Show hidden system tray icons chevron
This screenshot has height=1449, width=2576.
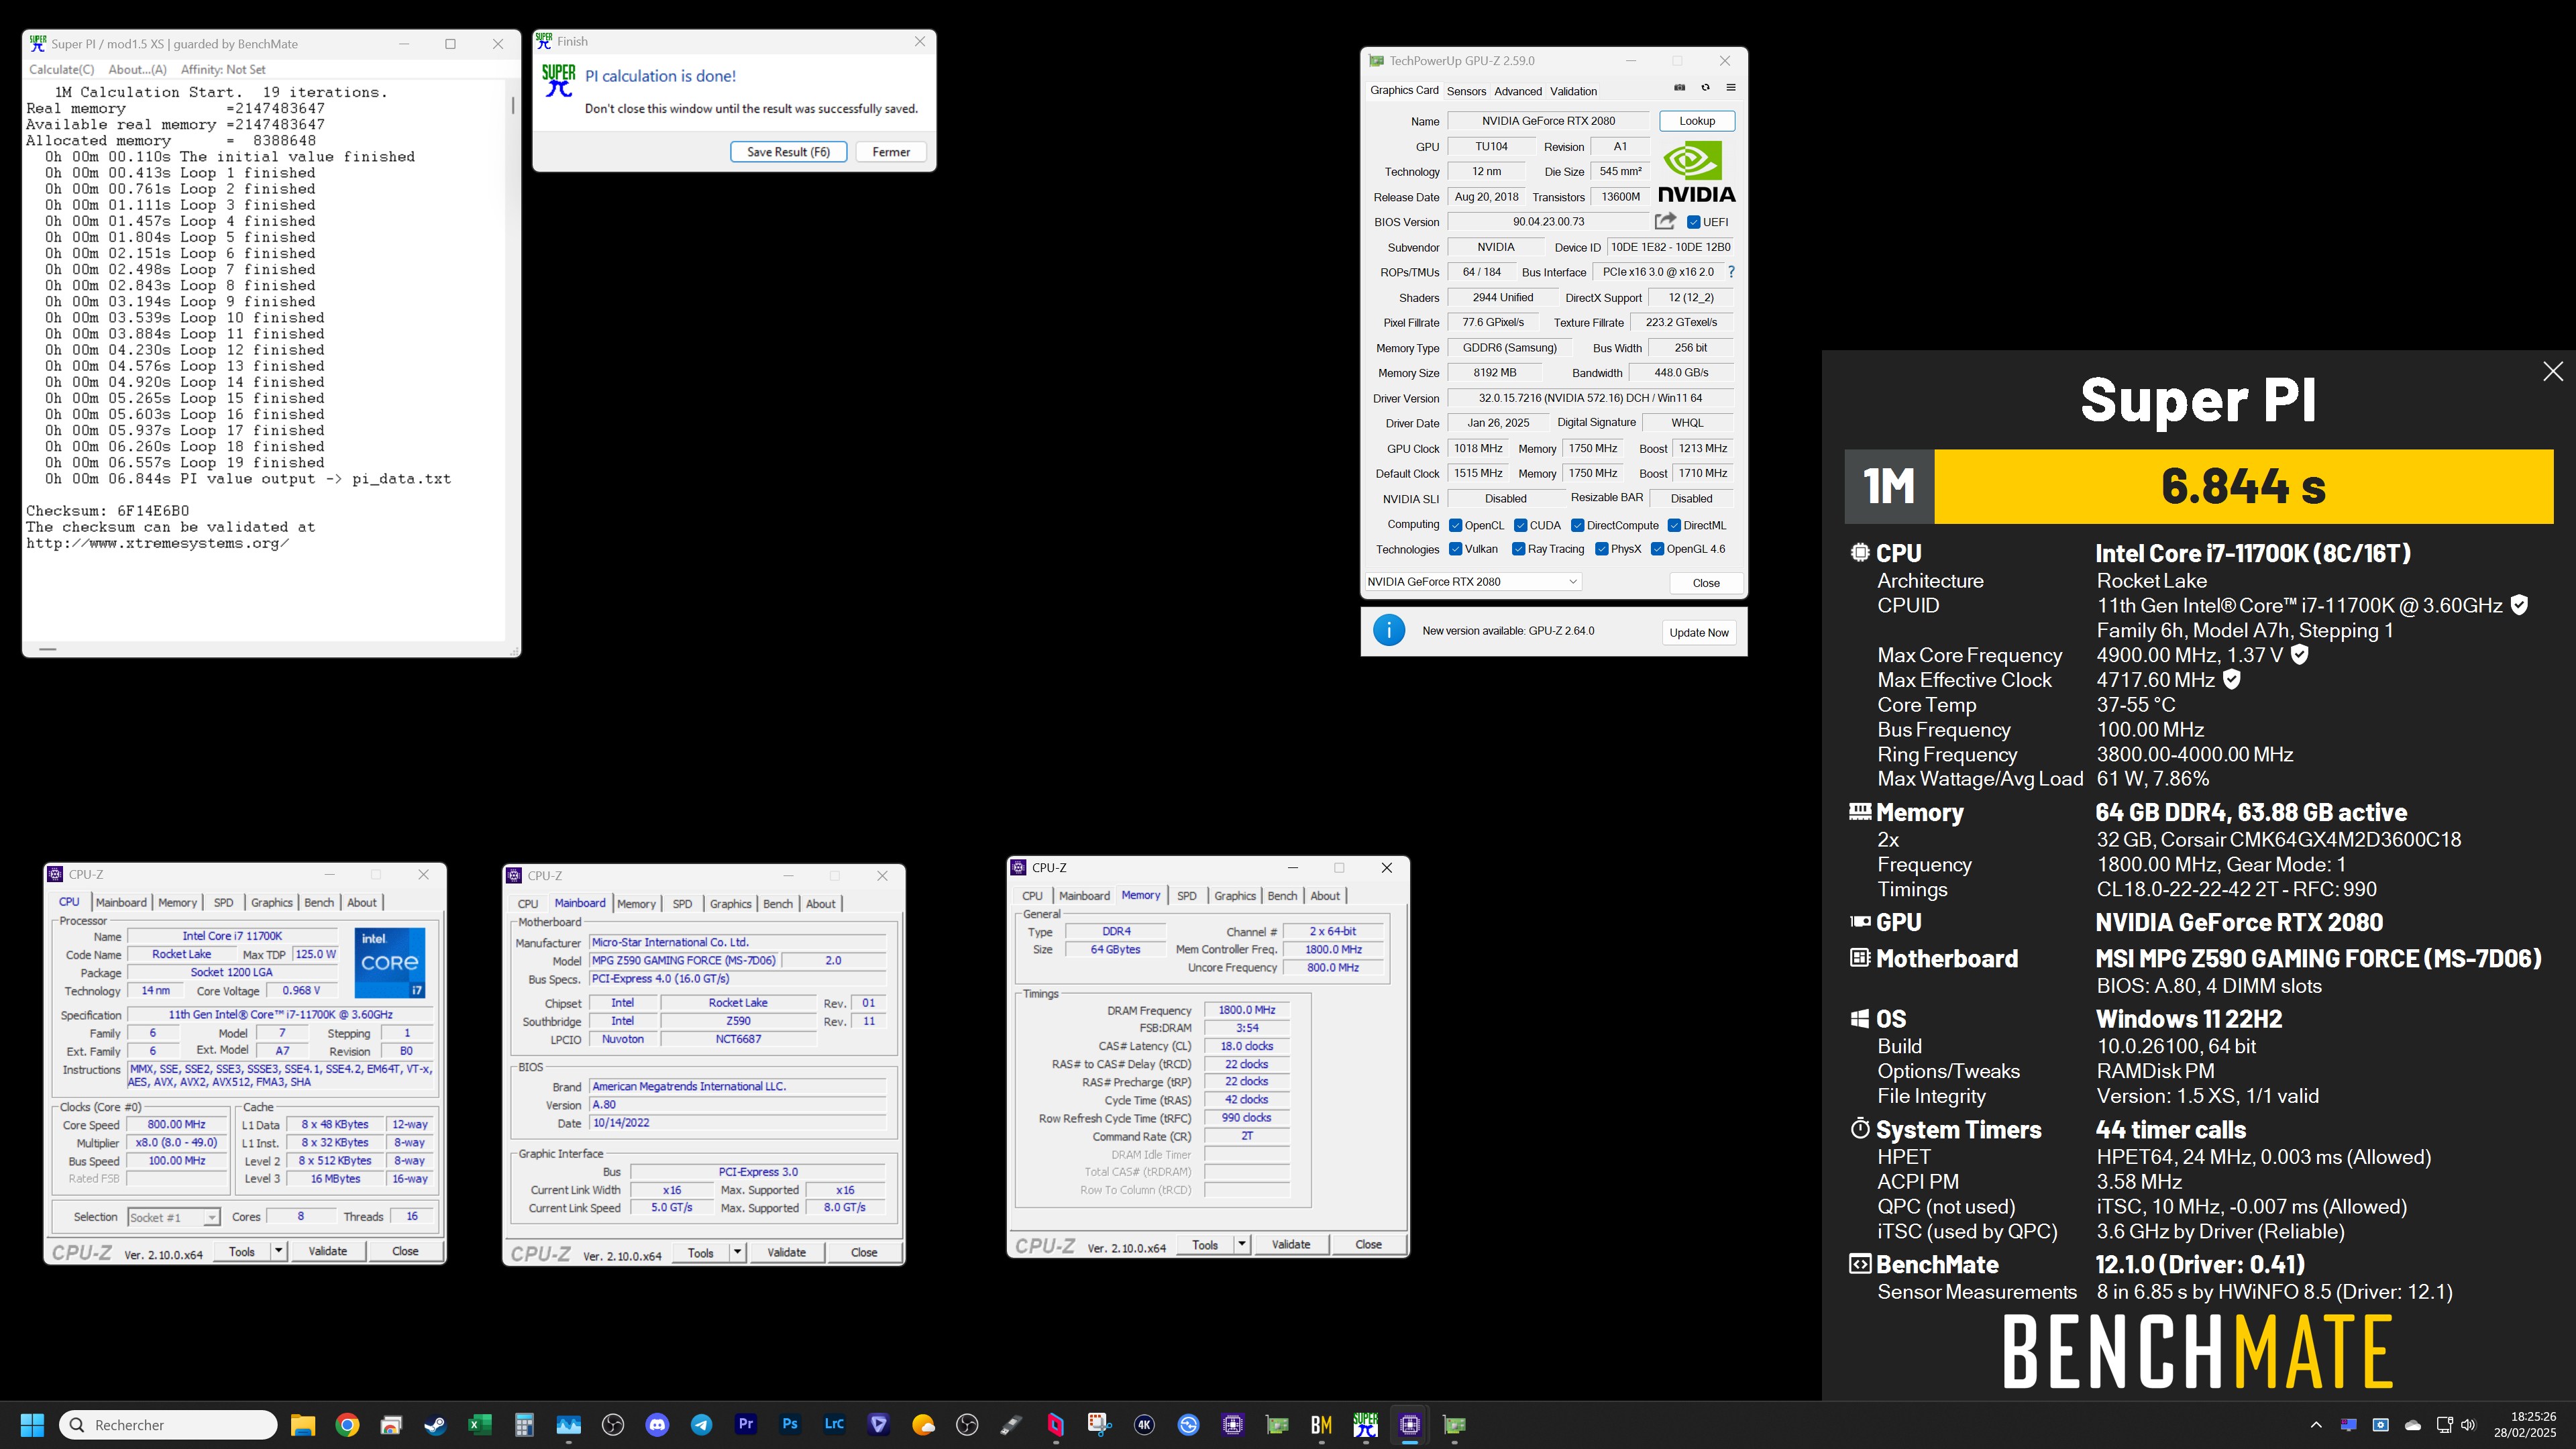click(2316, 1425)
